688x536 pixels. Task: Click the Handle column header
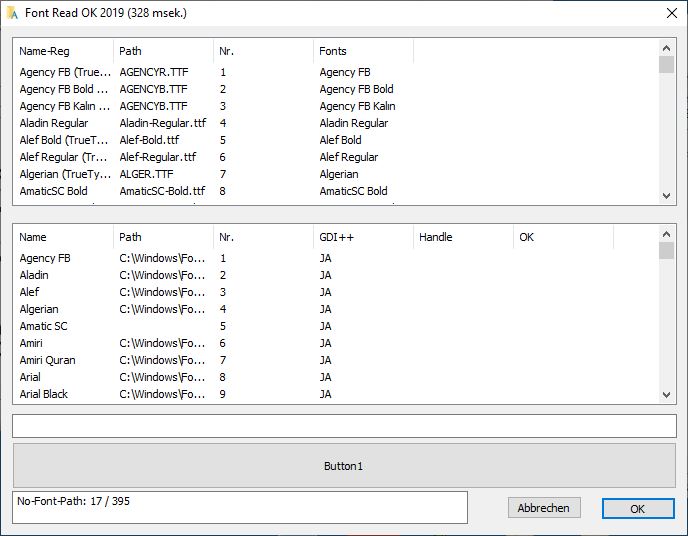pyautogui.click(x=463, y=237)
